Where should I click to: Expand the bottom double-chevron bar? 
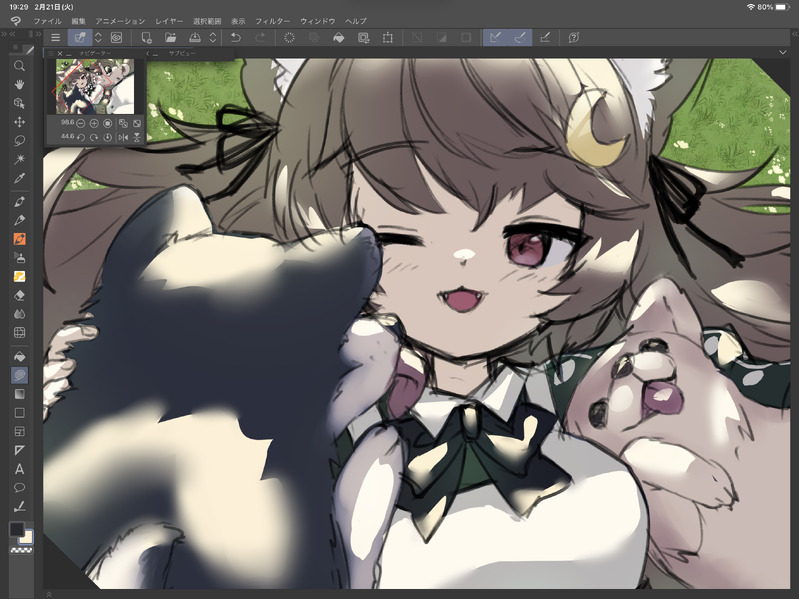[49, 594]
